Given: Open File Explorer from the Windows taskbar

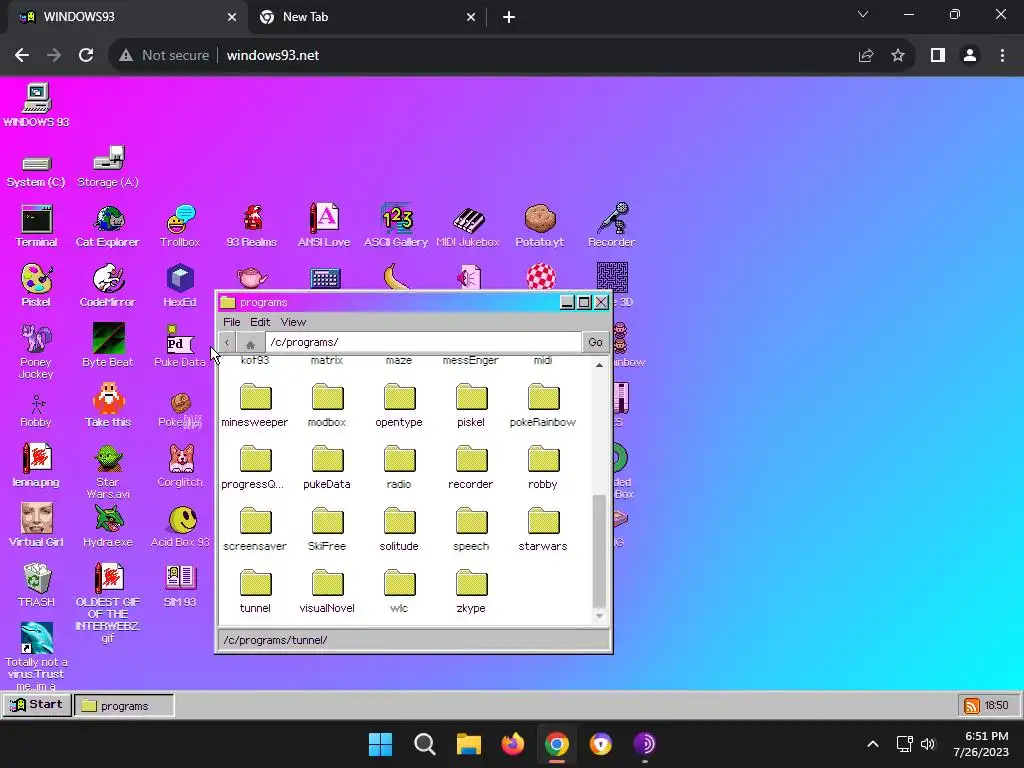Looking at the screenshot, I should [468, 744].
